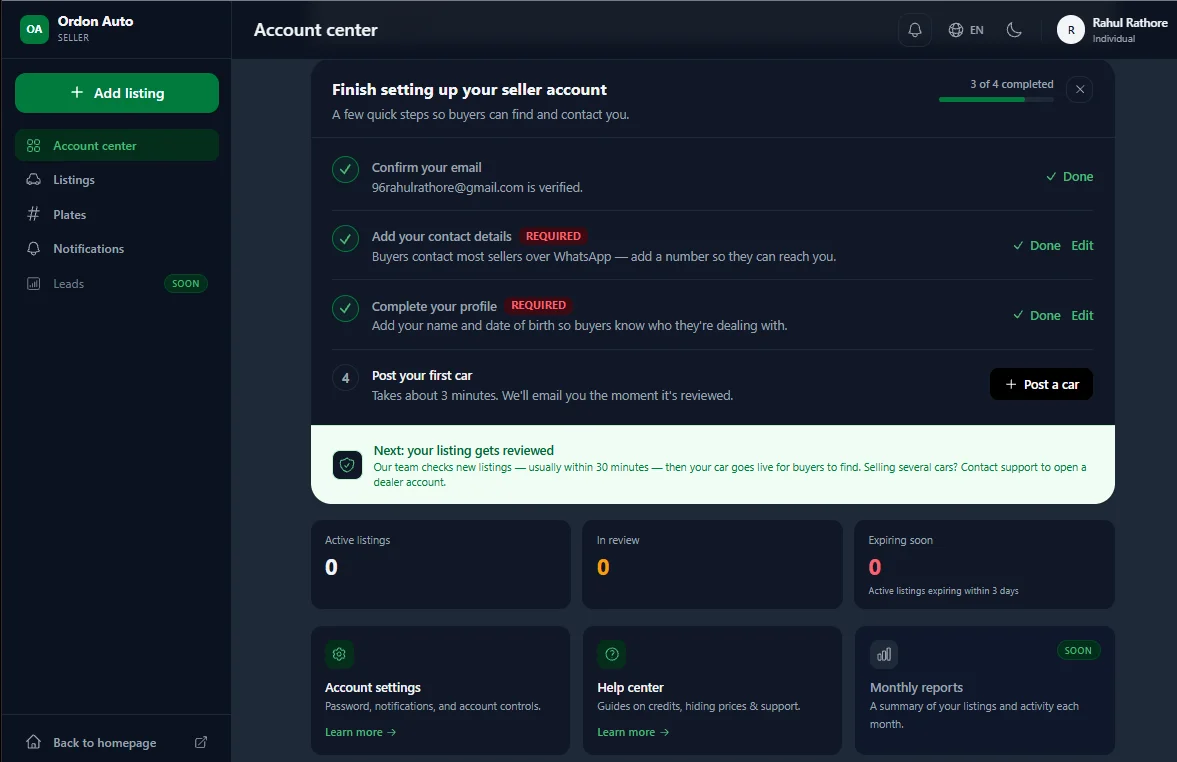This screenshot has height=762, width=1177.
Task: Open Notifications in sidebar
Action: coord(117,249)
